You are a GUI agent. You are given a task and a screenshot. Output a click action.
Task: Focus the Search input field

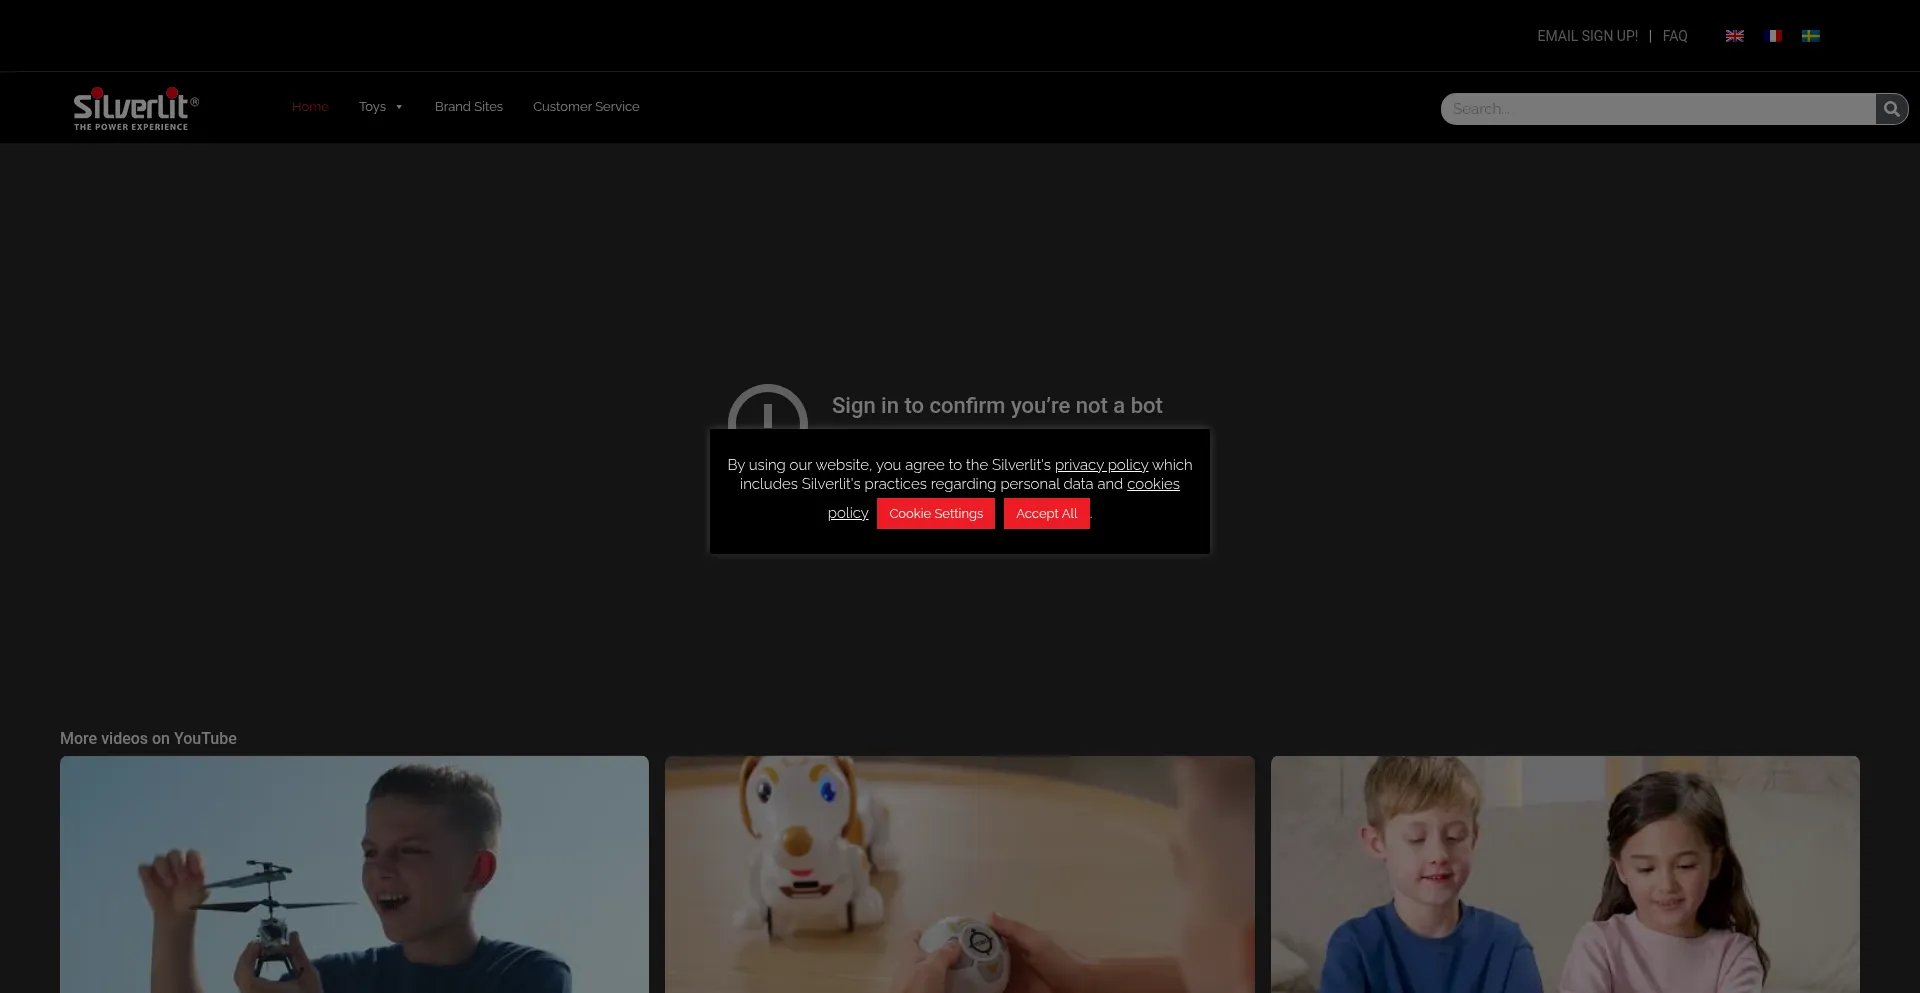pos(1658,109)
